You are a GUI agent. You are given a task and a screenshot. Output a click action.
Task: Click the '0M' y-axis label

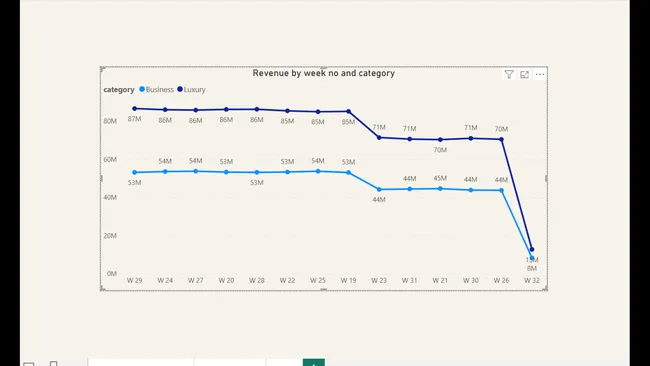(112, 274)
